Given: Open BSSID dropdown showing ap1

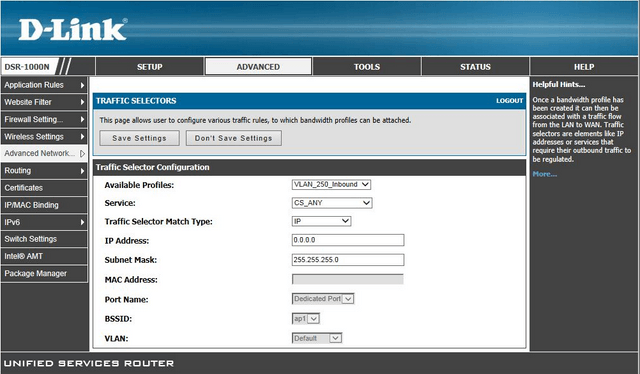Looking at the screenshot, I should pos(306,318).
